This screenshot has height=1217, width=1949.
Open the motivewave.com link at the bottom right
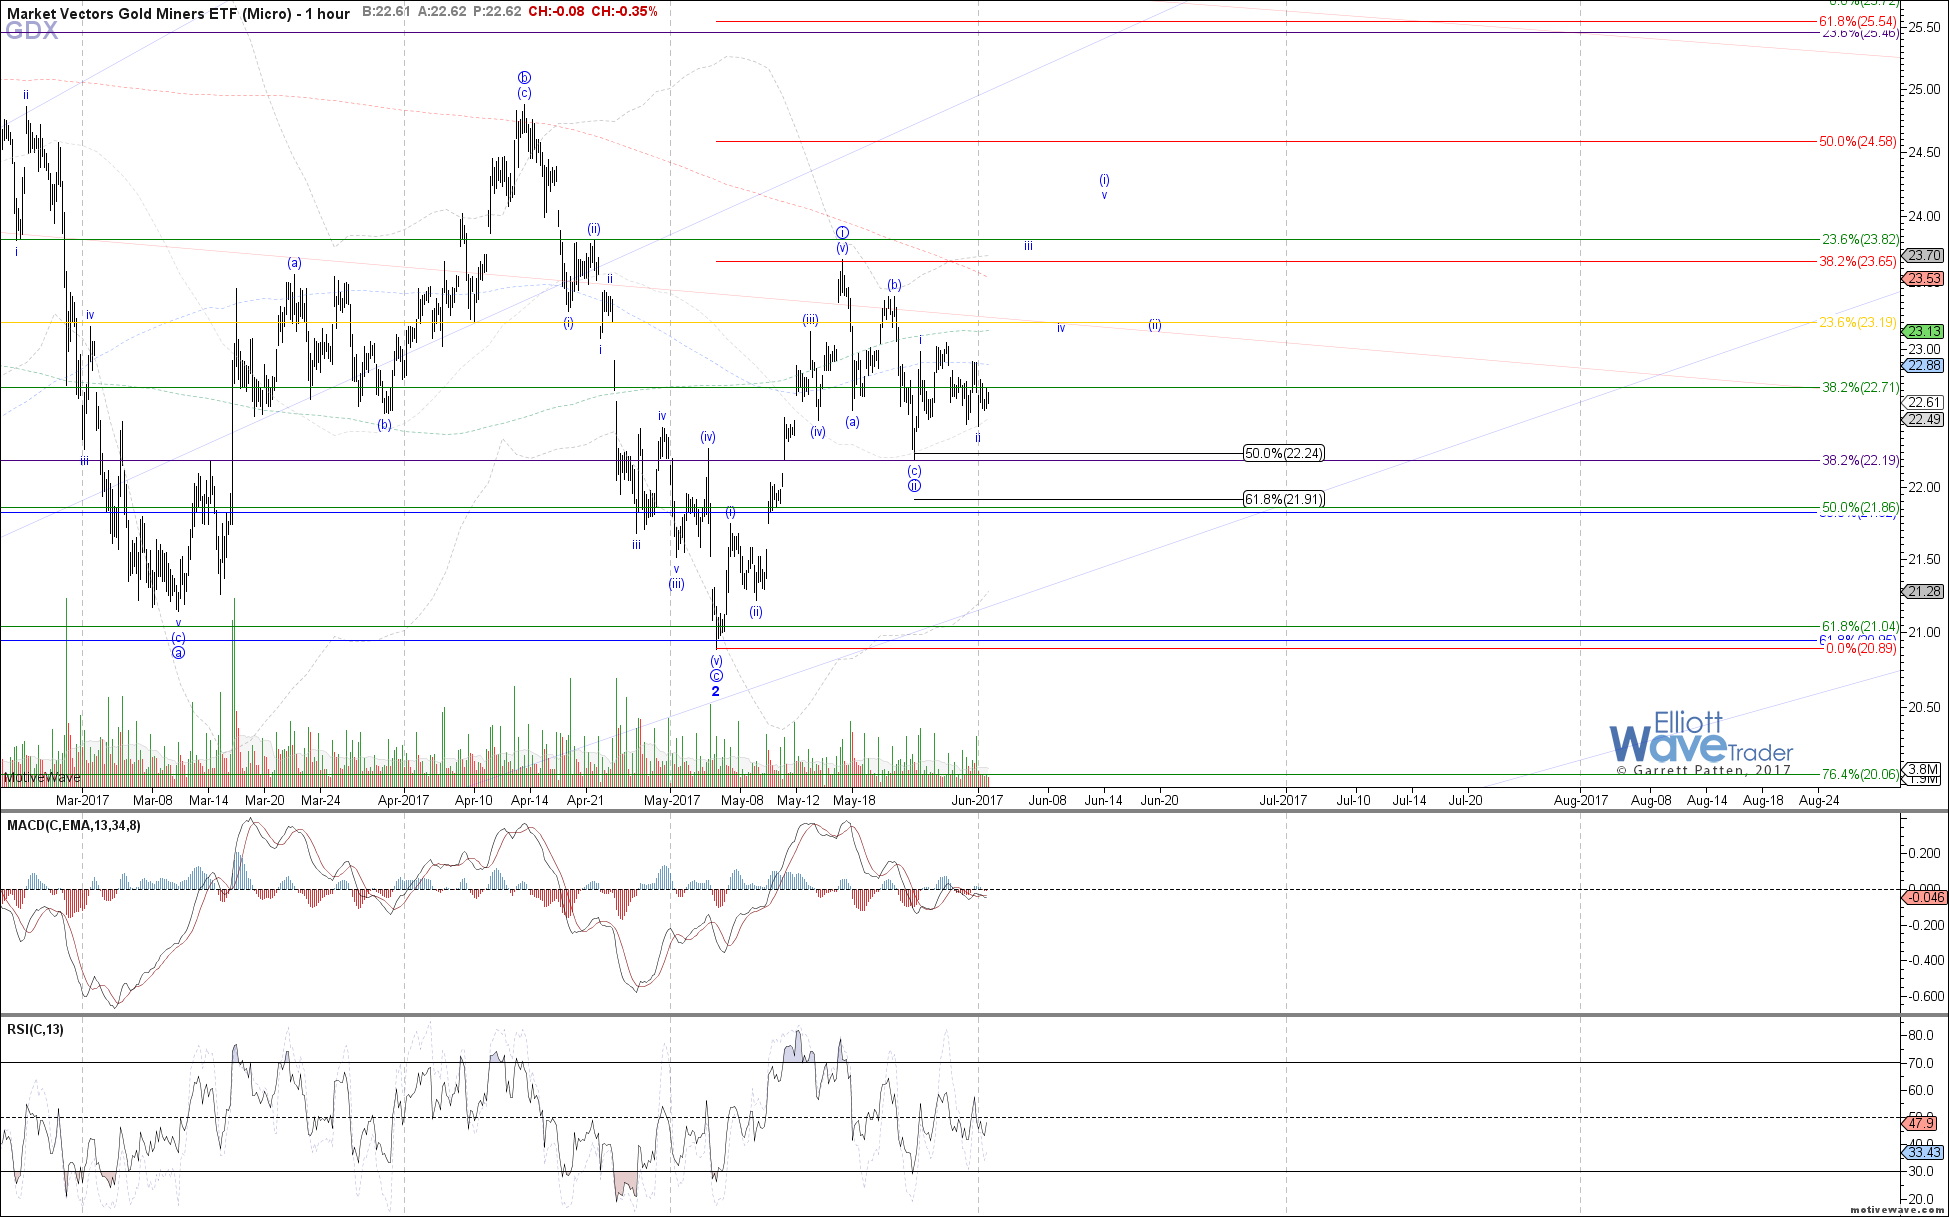click(1896, 1209)
